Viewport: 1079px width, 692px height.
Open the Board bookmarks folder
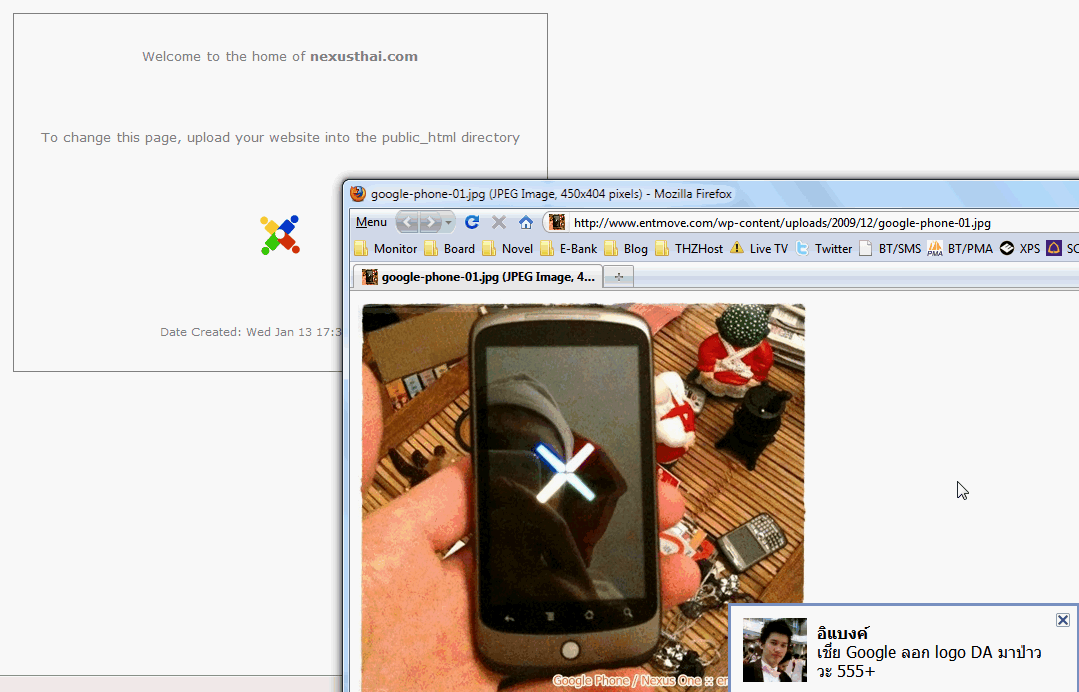450,248
